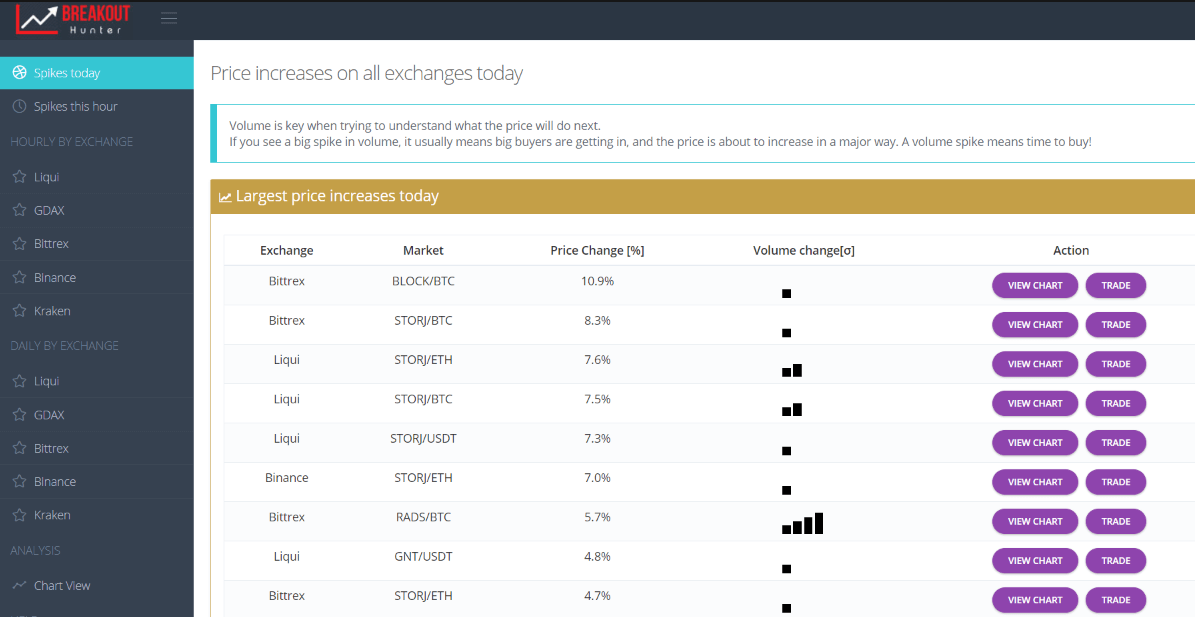Click the Market column header

tap(423, 251)
